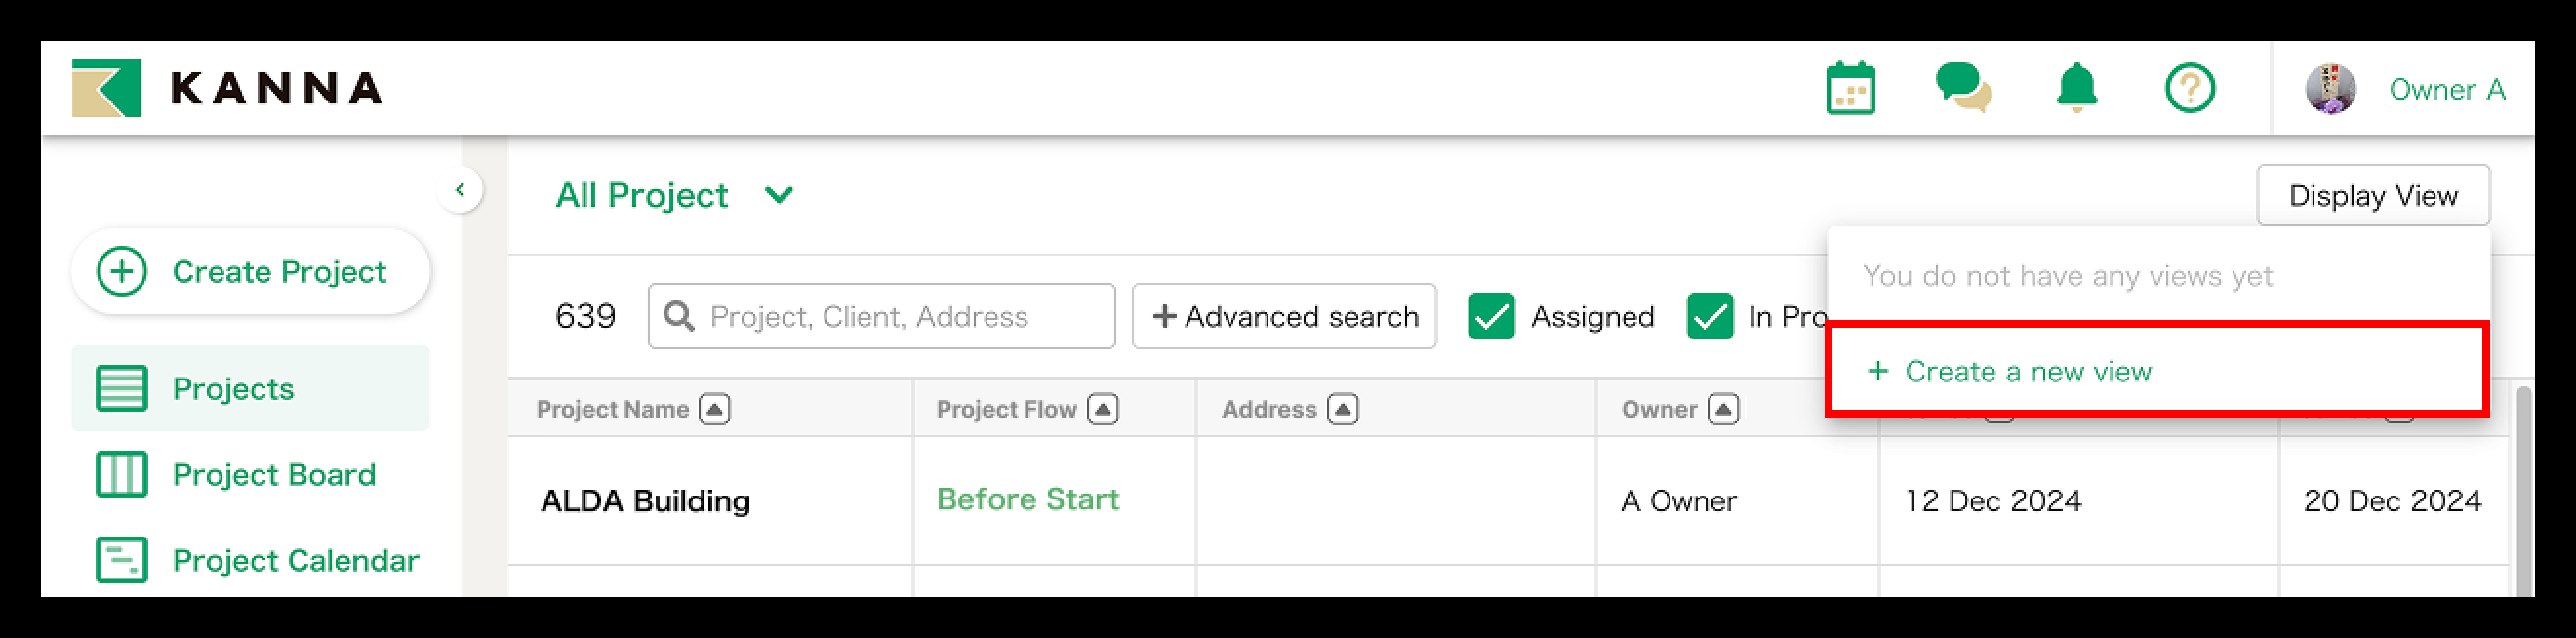The height and width of the screenshot is (638, 2576).
Task: Open the help question mark icon
Action: tap(2190, 89)
